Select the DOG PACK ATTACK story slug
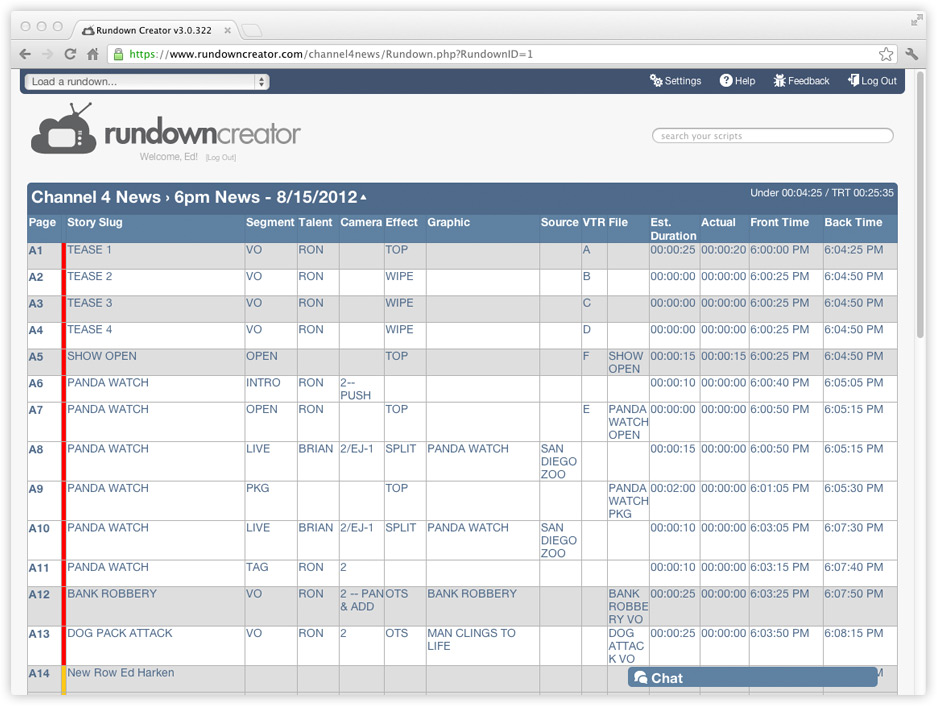 pyautogui.click(x=120, y=633)
